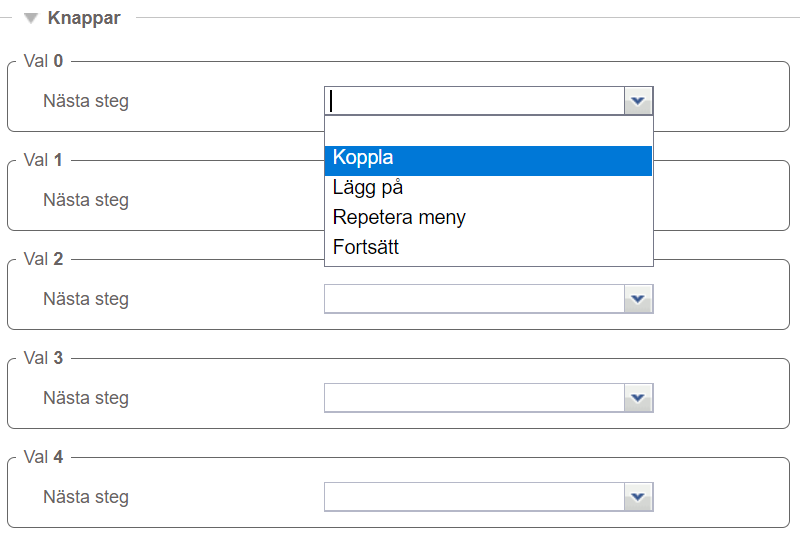Screen dimensions: 800x539
Task: Click the Val 2 Nästa steg combo field
Action: click(x=474, y=299)
